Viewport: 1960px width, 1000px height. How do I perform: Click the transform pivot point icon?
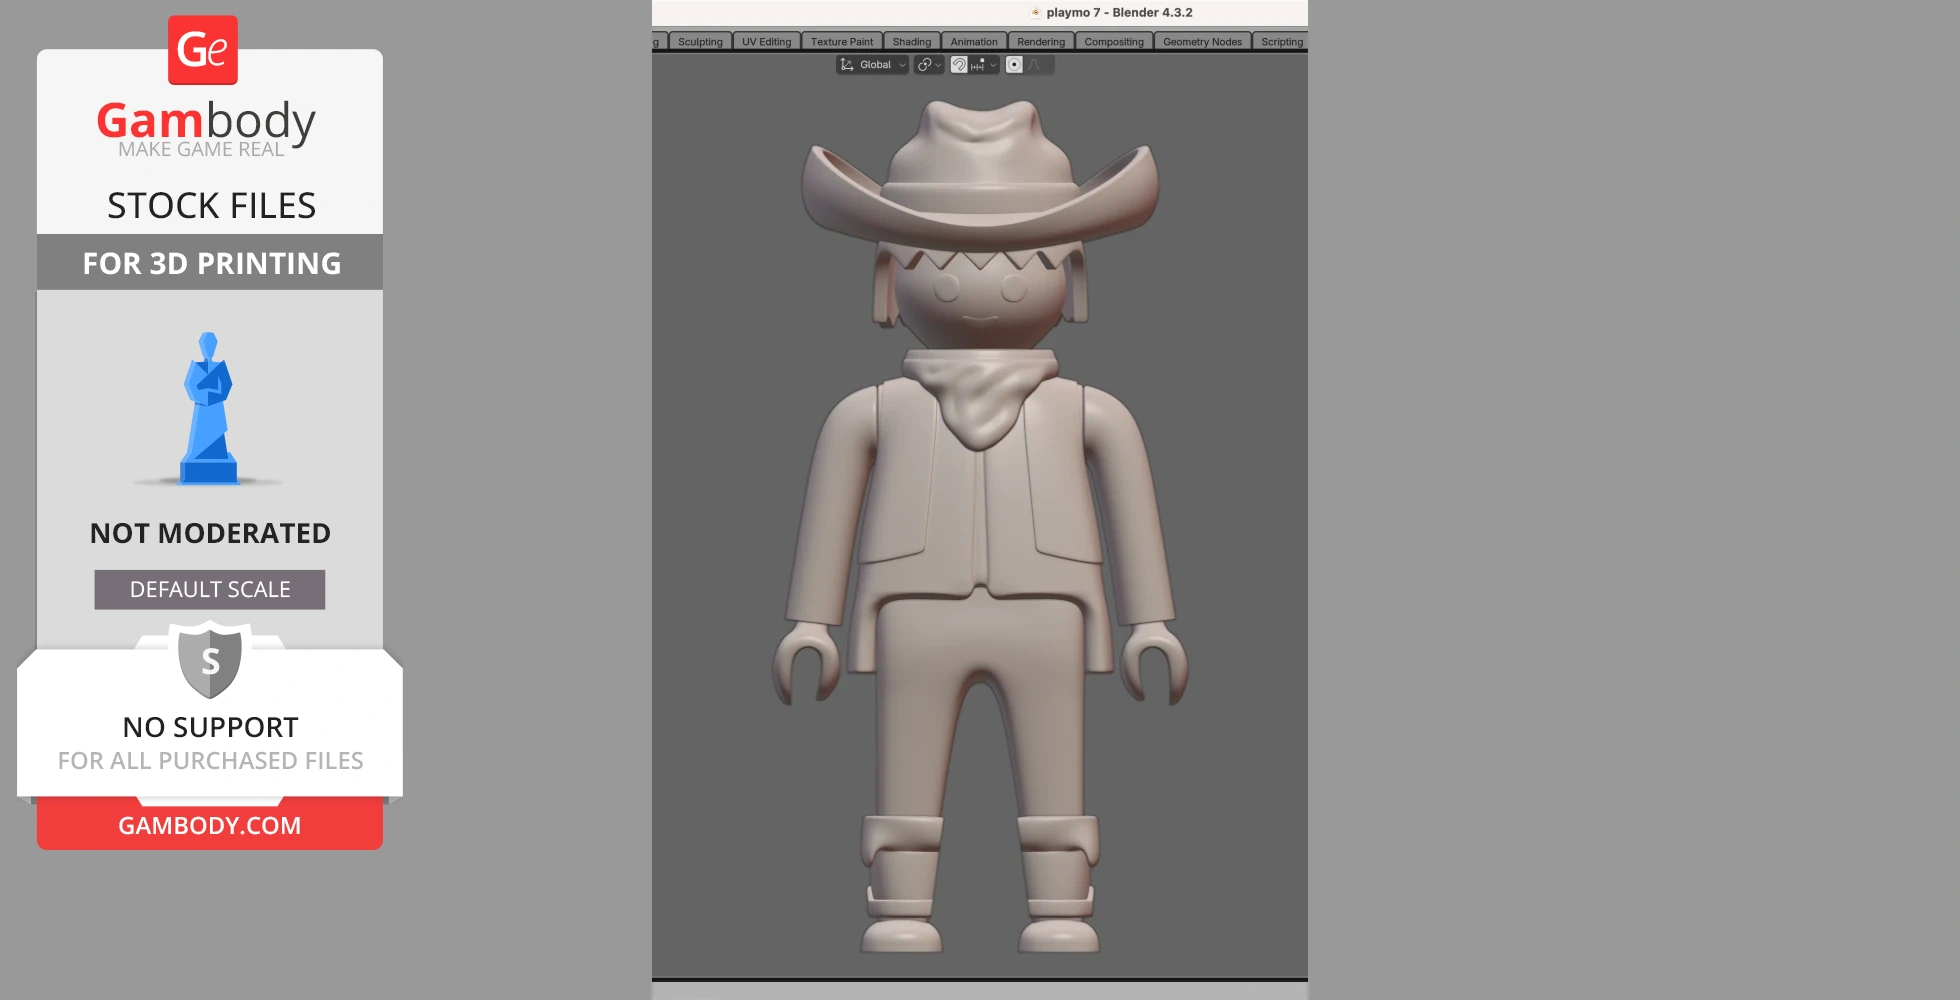point(925,64)
